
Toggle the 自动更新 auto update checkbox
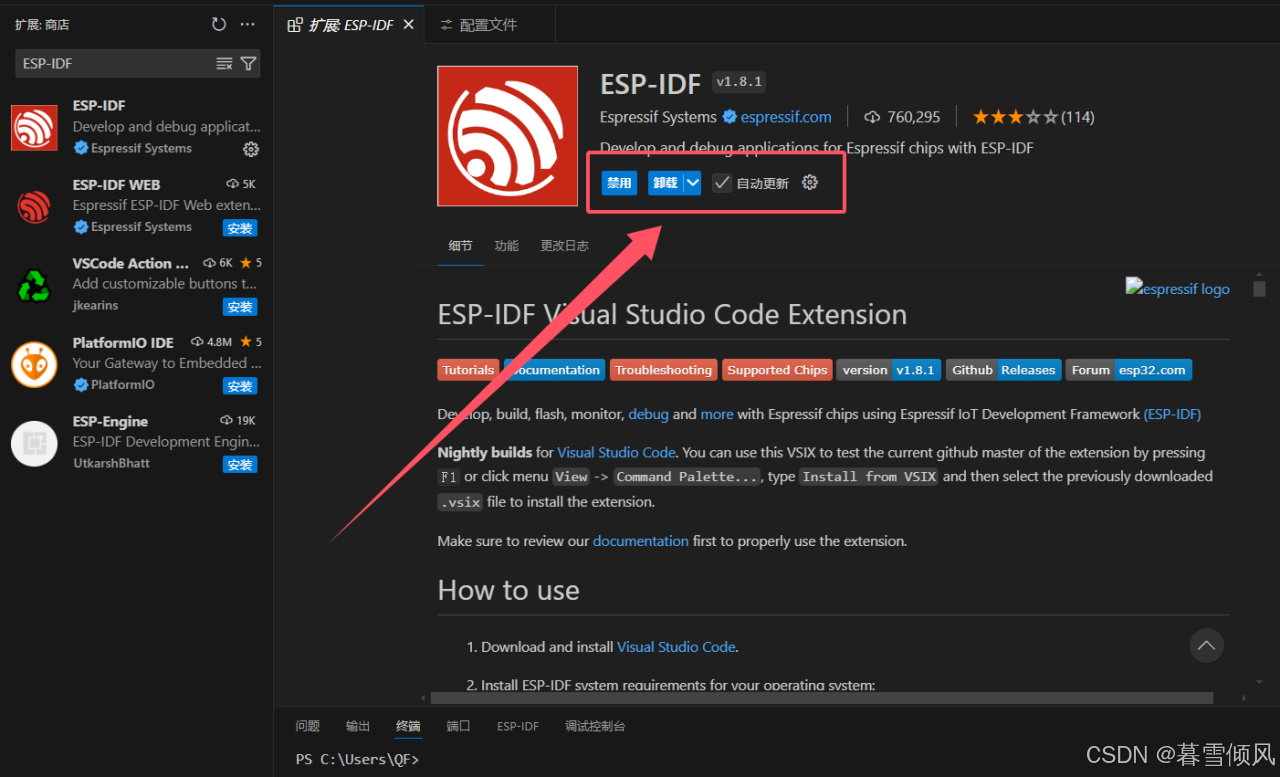tap(722, 183)
